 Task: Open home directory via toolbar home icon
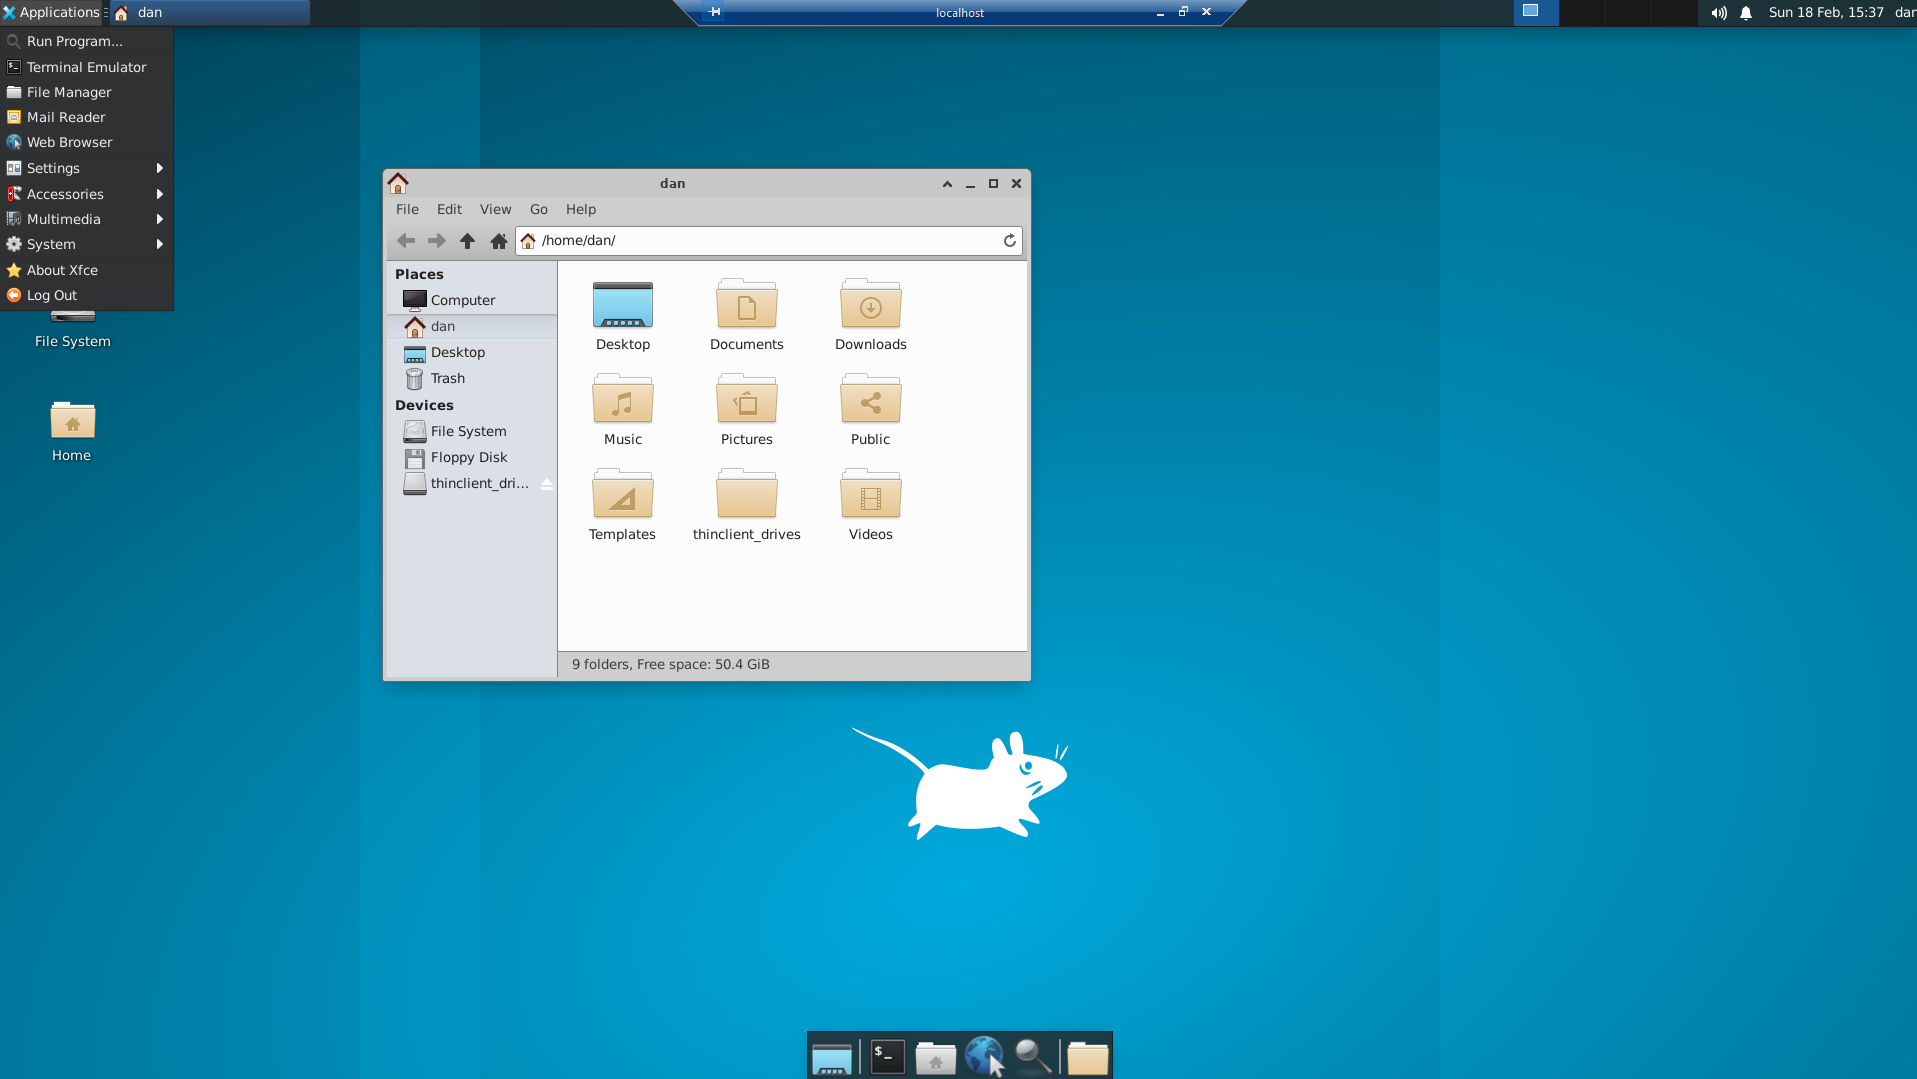pyautogui.click(x=498, y=240)
